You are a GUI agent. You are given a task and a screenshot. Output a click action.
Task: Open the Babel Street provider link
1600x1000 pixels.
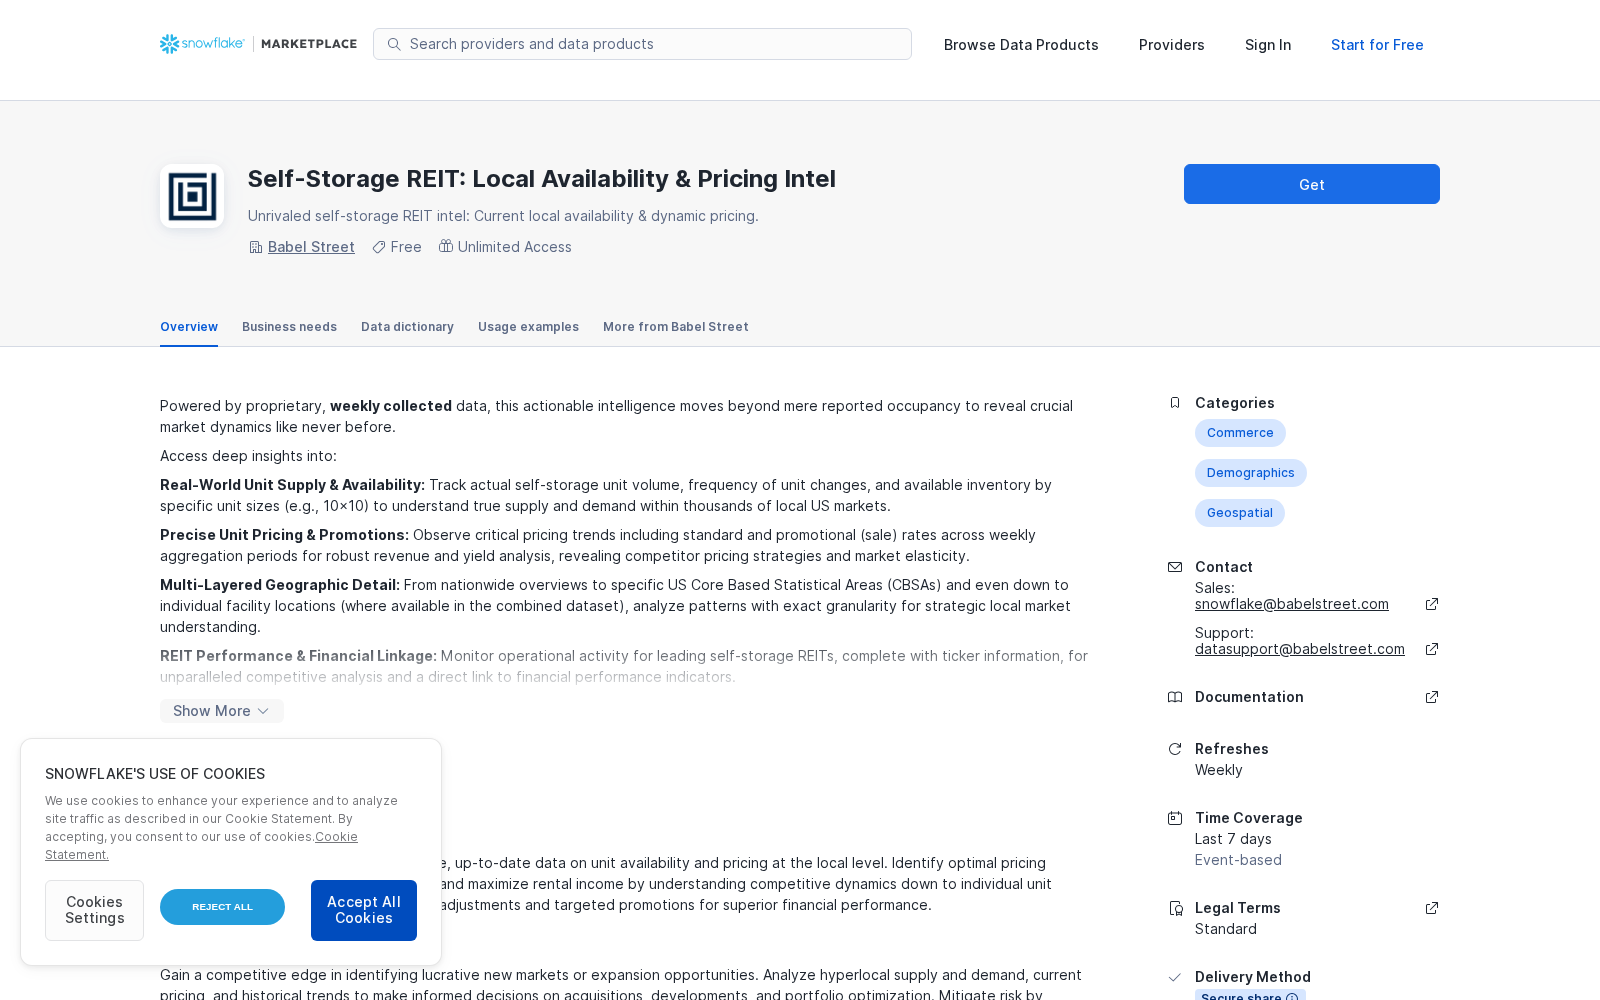pos(311,247)
